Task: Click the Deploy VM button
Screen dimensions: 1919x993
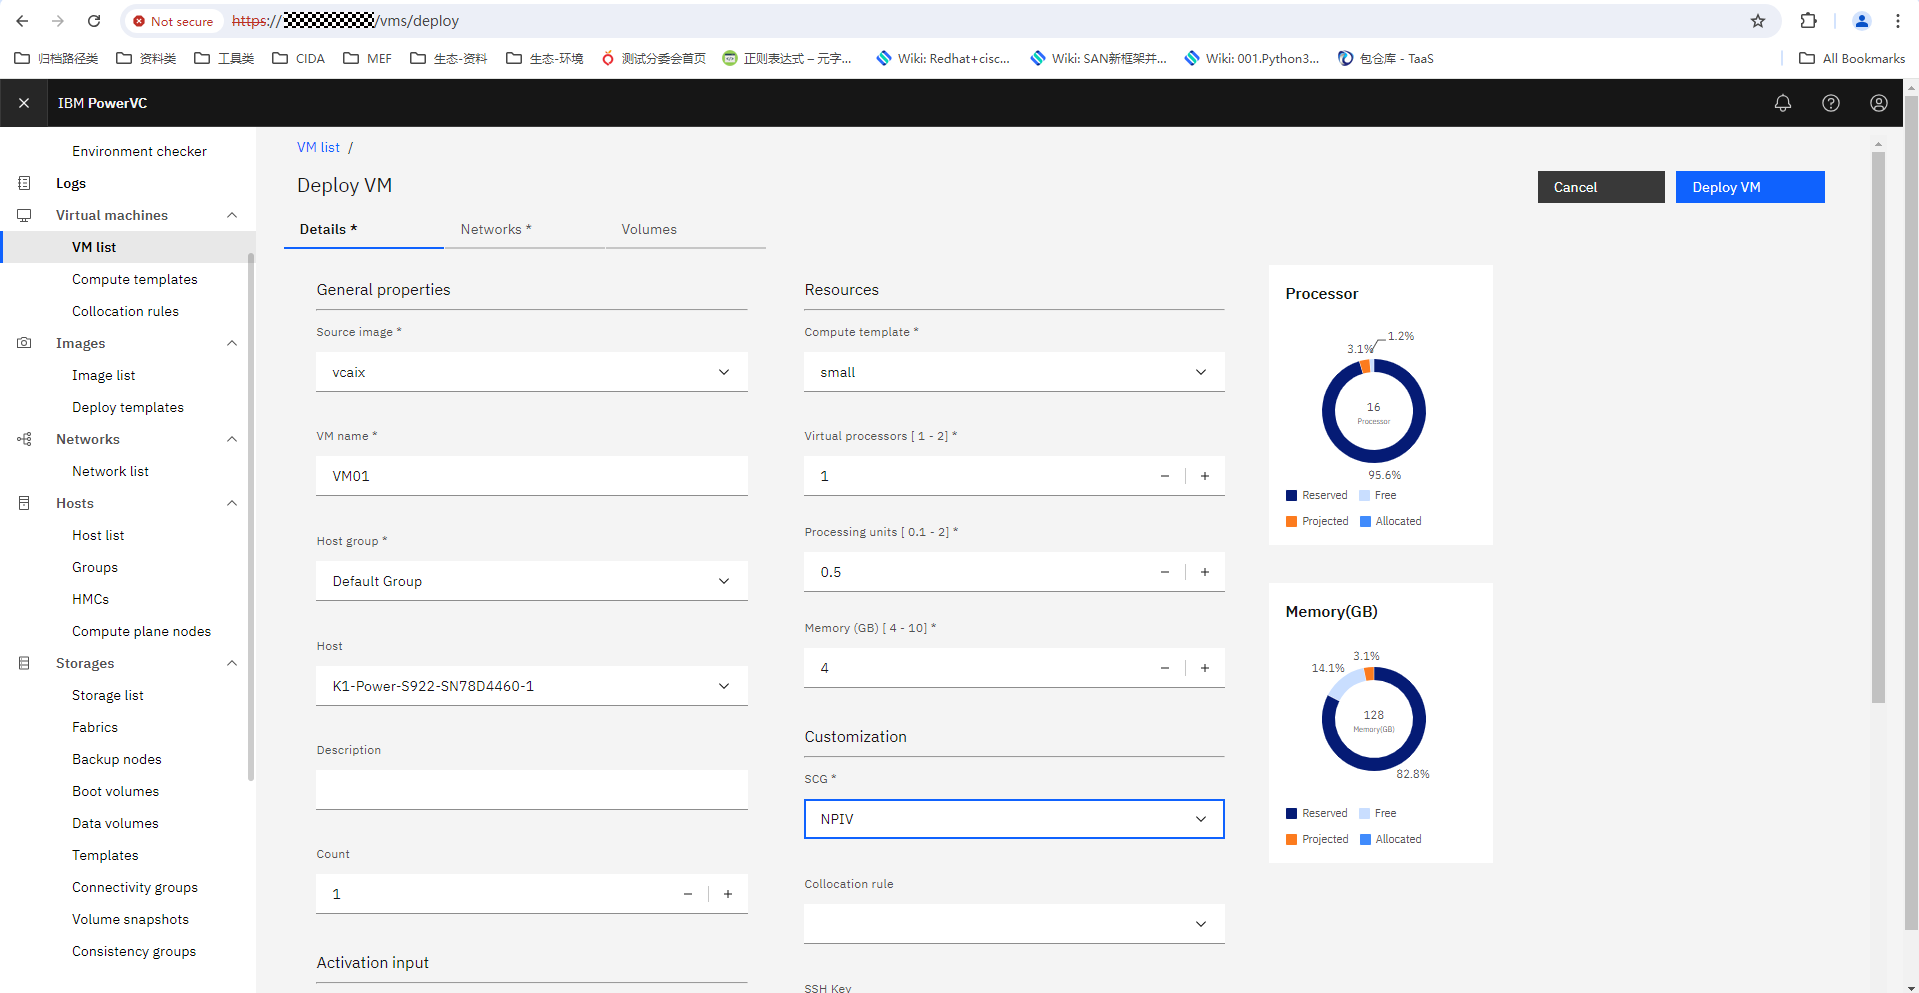Action: coord(1750,187)
